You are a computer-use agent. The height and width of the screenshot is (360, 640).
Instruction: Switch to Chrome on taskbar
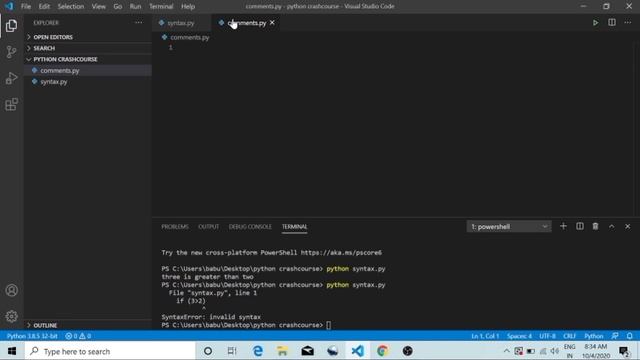click(x=382, y=351)
